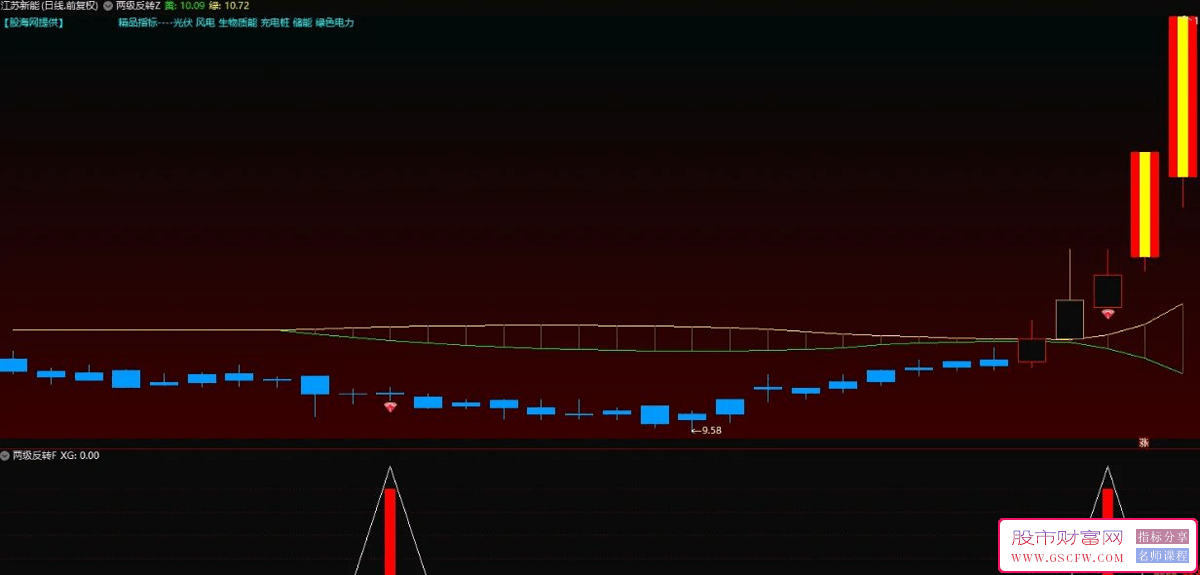Click the 江苏新能 (日线,前复权) chart title

click(49, 5)
